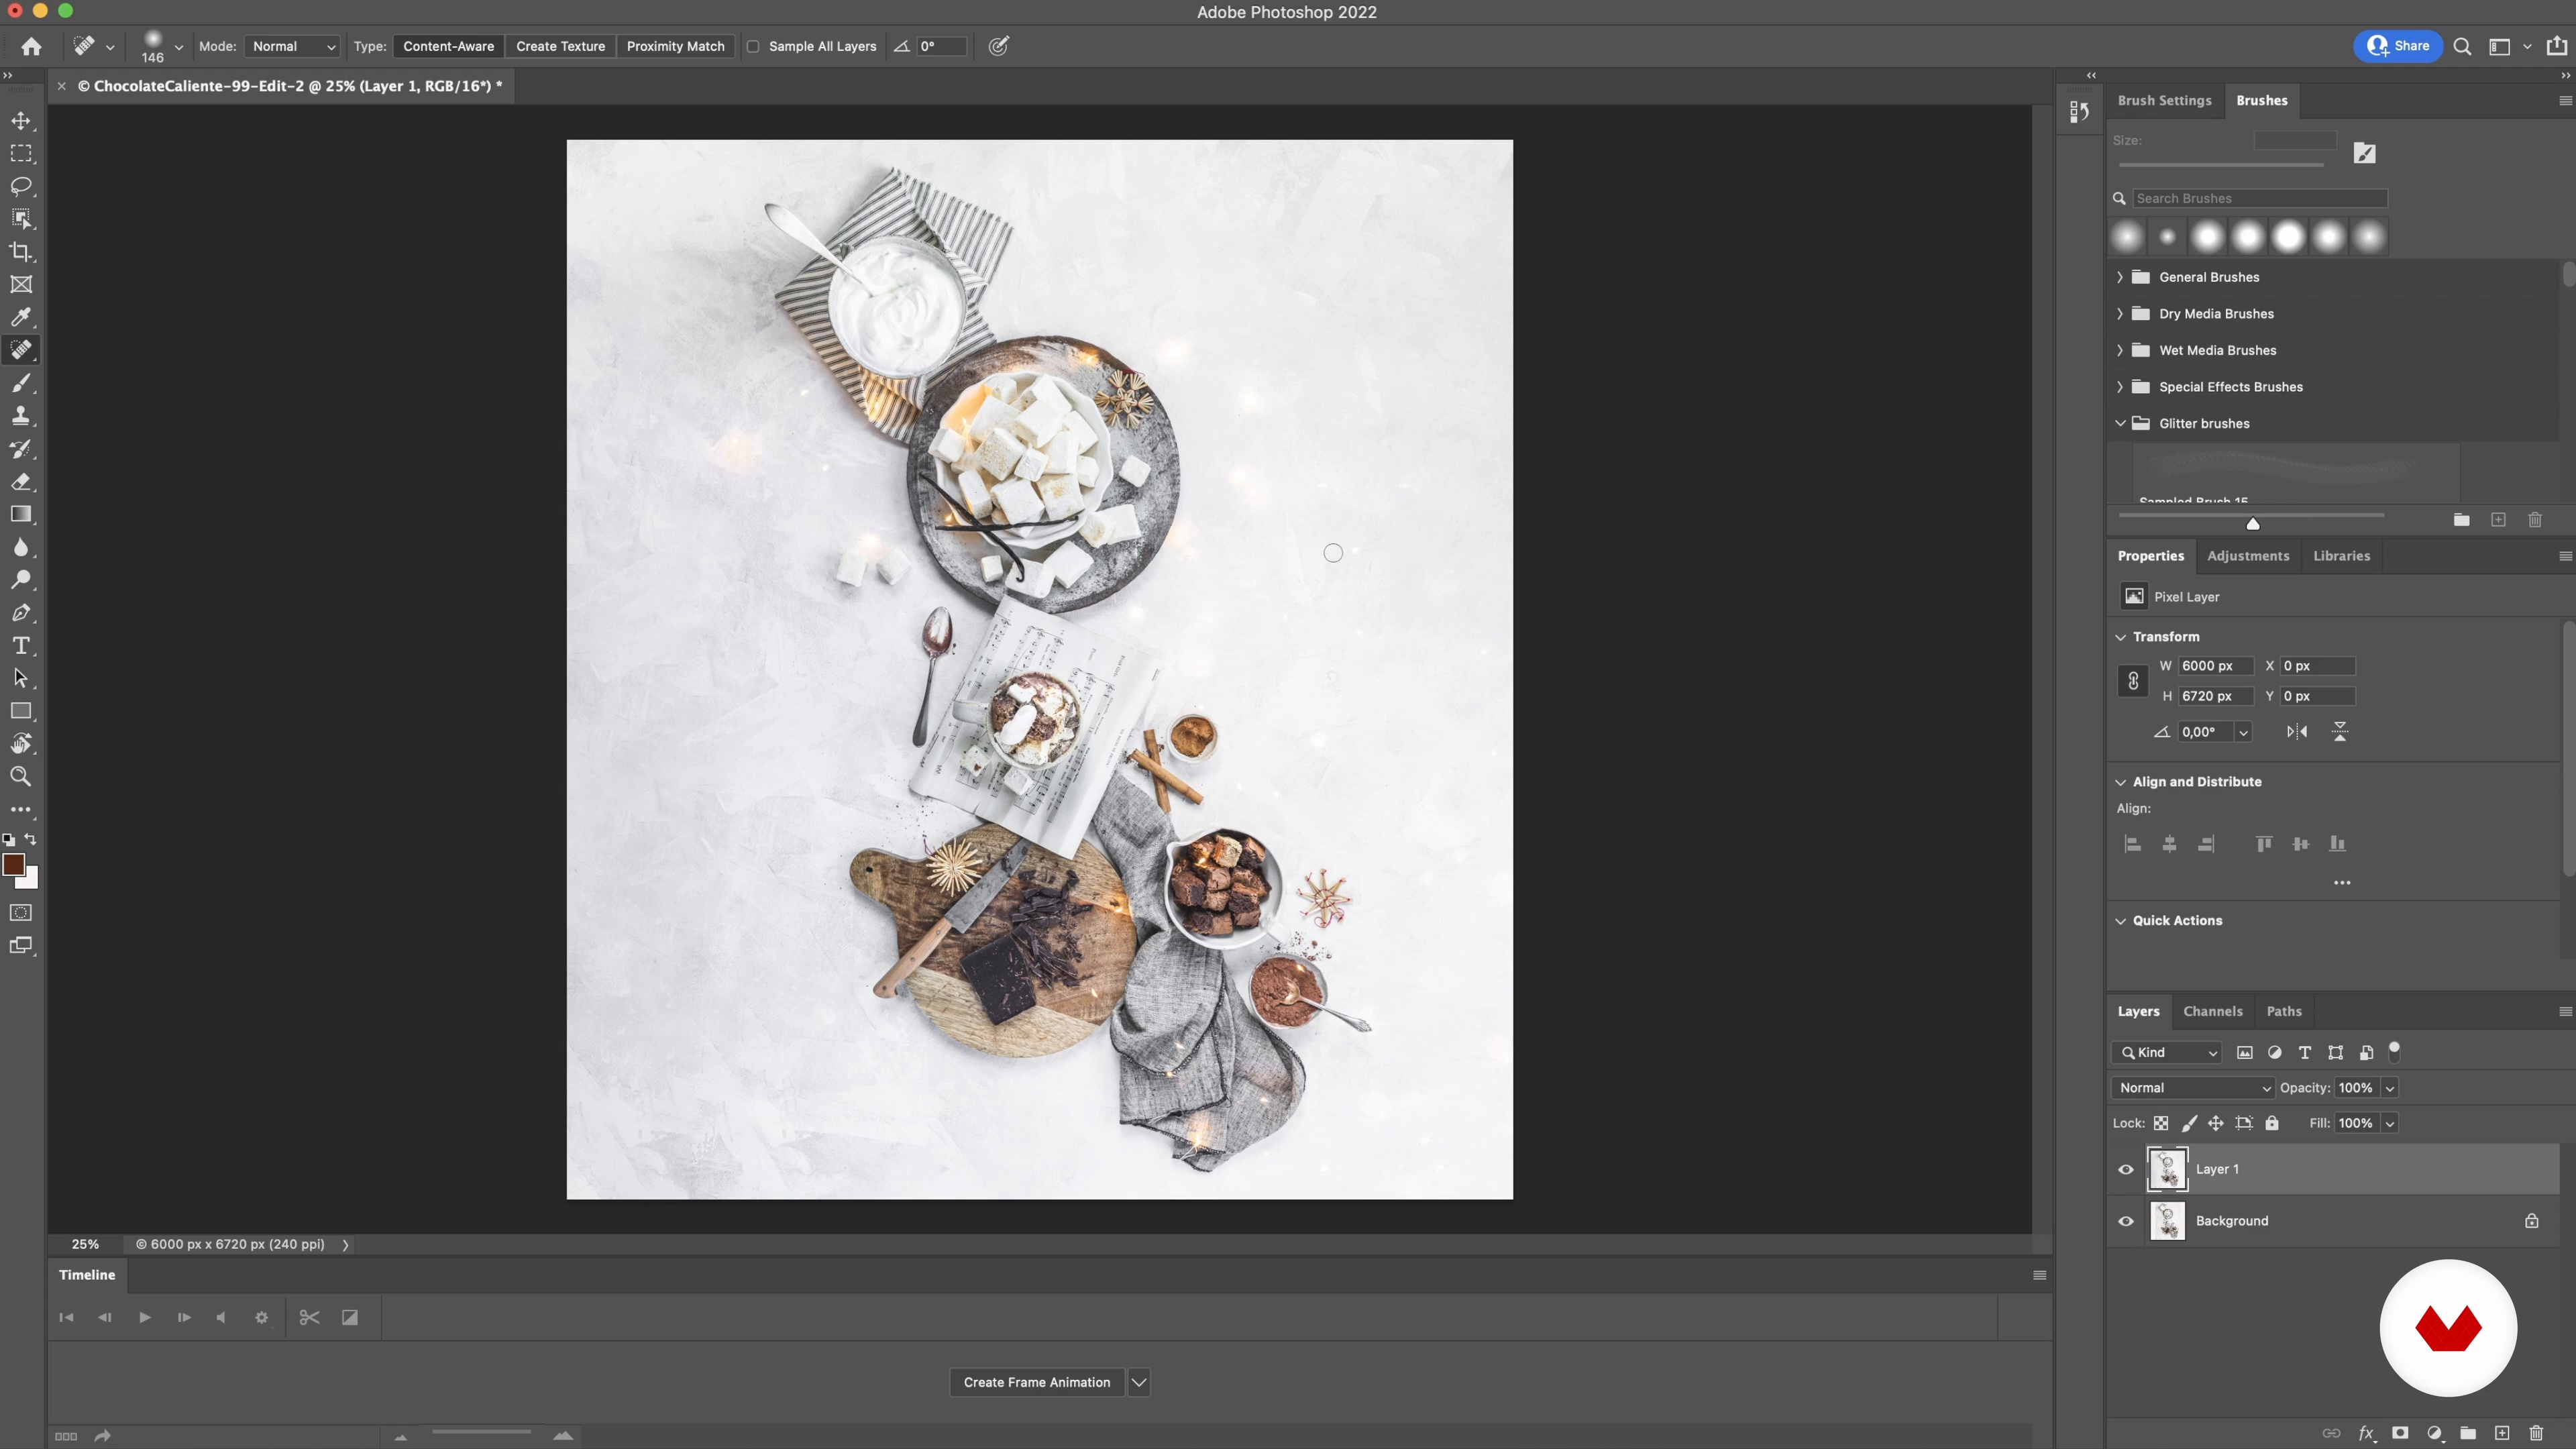Toggle Sample All Layers checkbox
This screenshot has width=2576, height=1449.
(753, 46)
